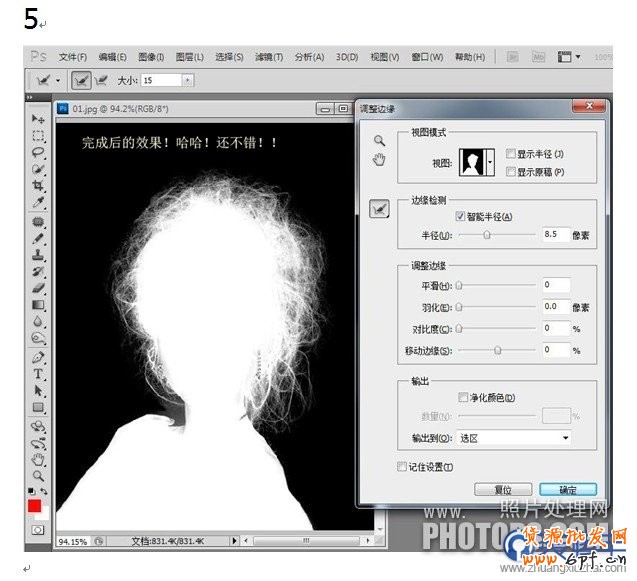
Task: Open the brush 大小 size dropdown arrow
Action: click(188, 79)
